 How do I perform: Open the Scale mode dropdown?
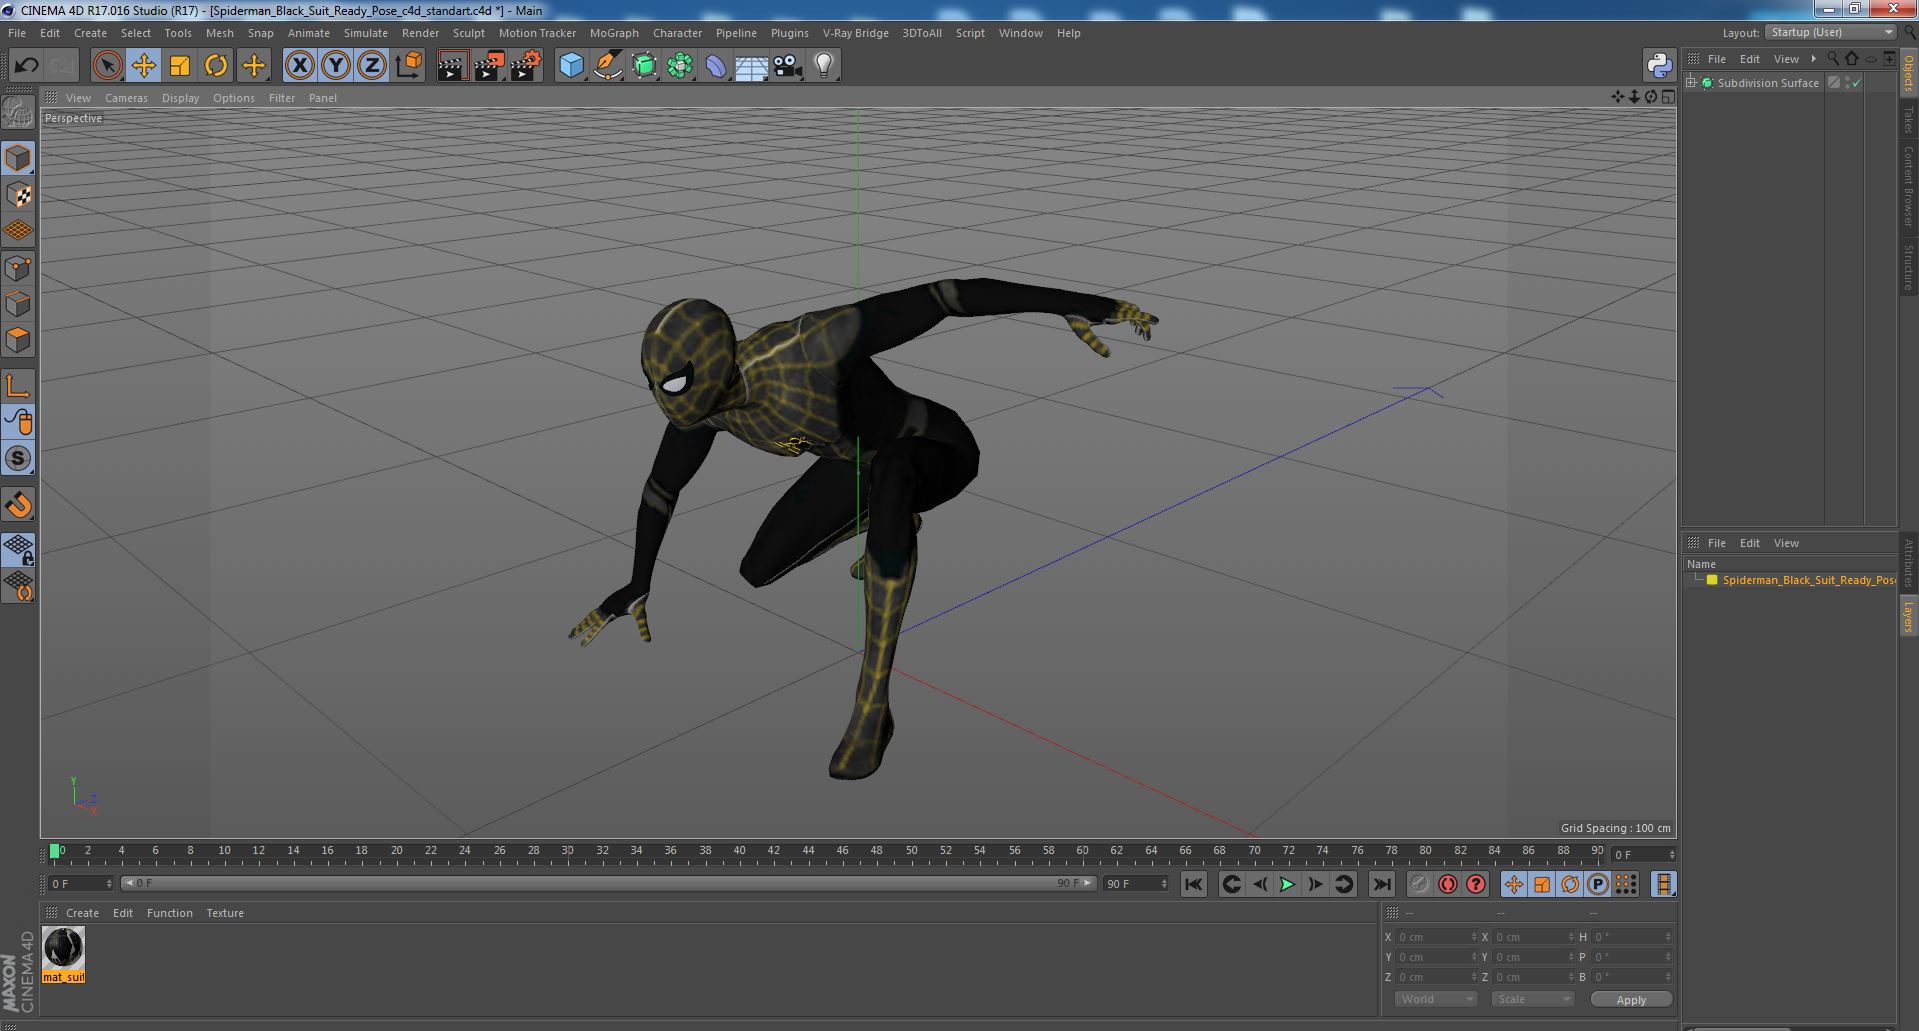click(x=1533, y=999)
